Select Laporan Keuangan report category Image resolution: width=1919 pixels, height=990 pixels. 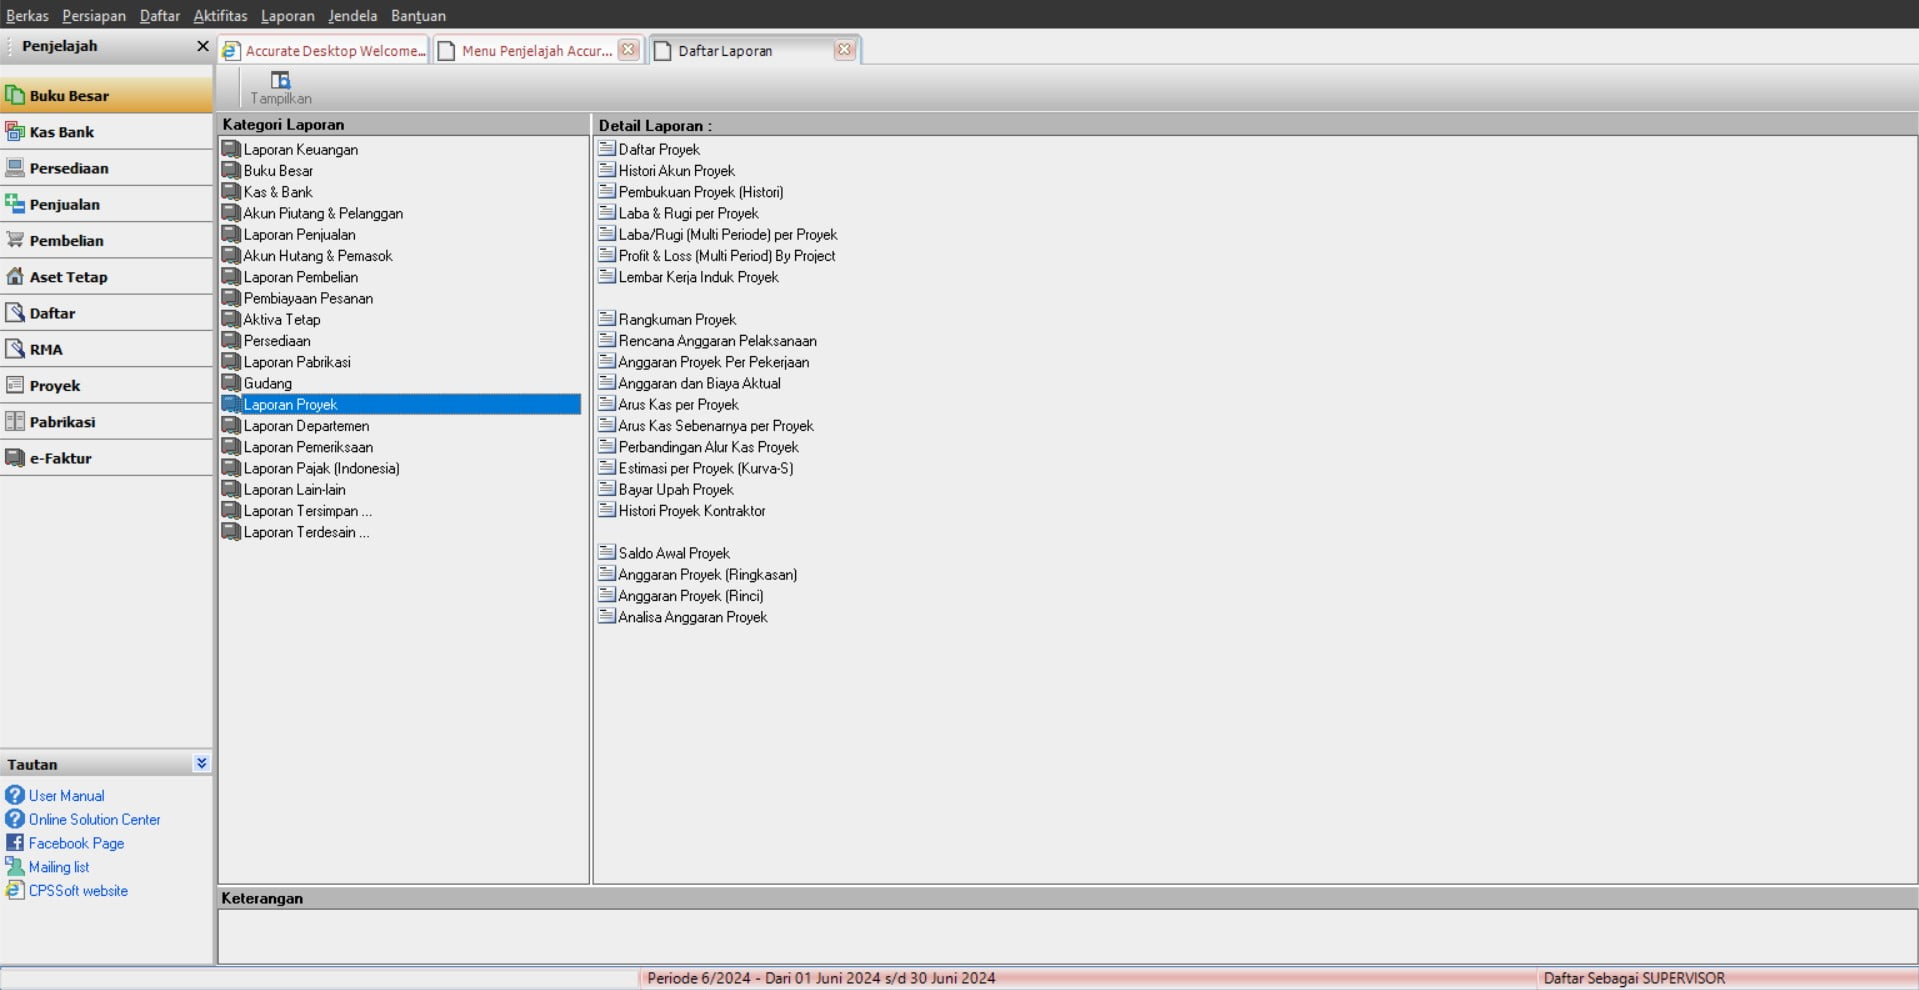[300, 150]
